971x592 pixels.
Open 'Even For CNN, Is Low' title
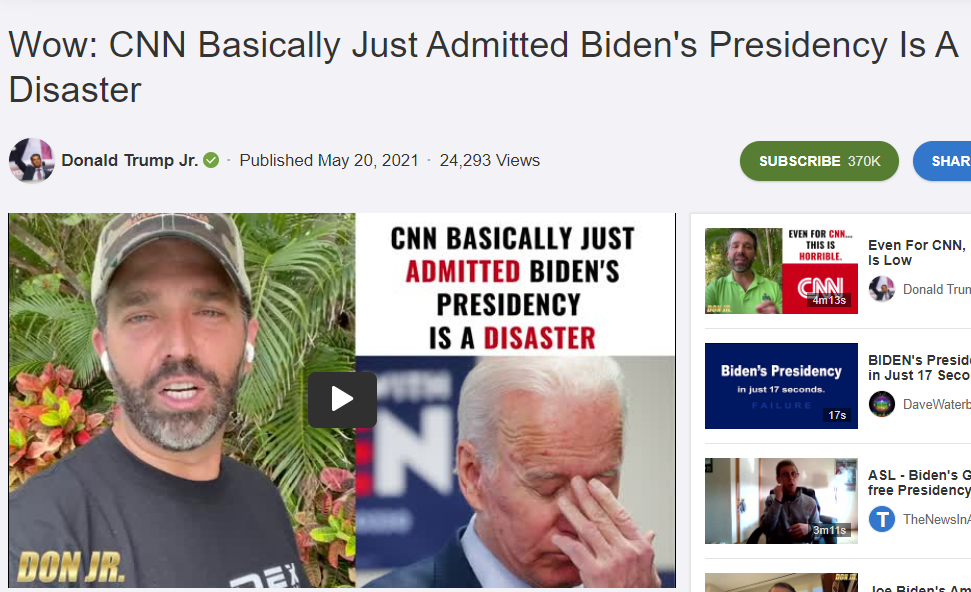coord(917,253)
